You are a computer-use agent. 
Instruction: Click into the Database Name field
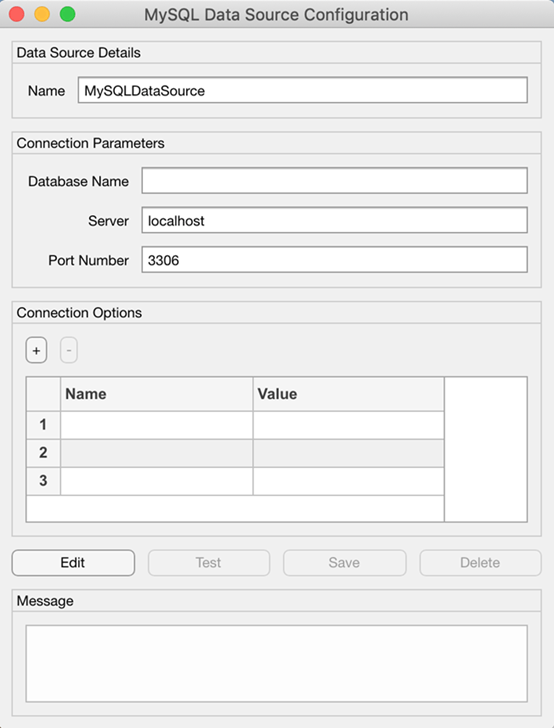[334, 181]
